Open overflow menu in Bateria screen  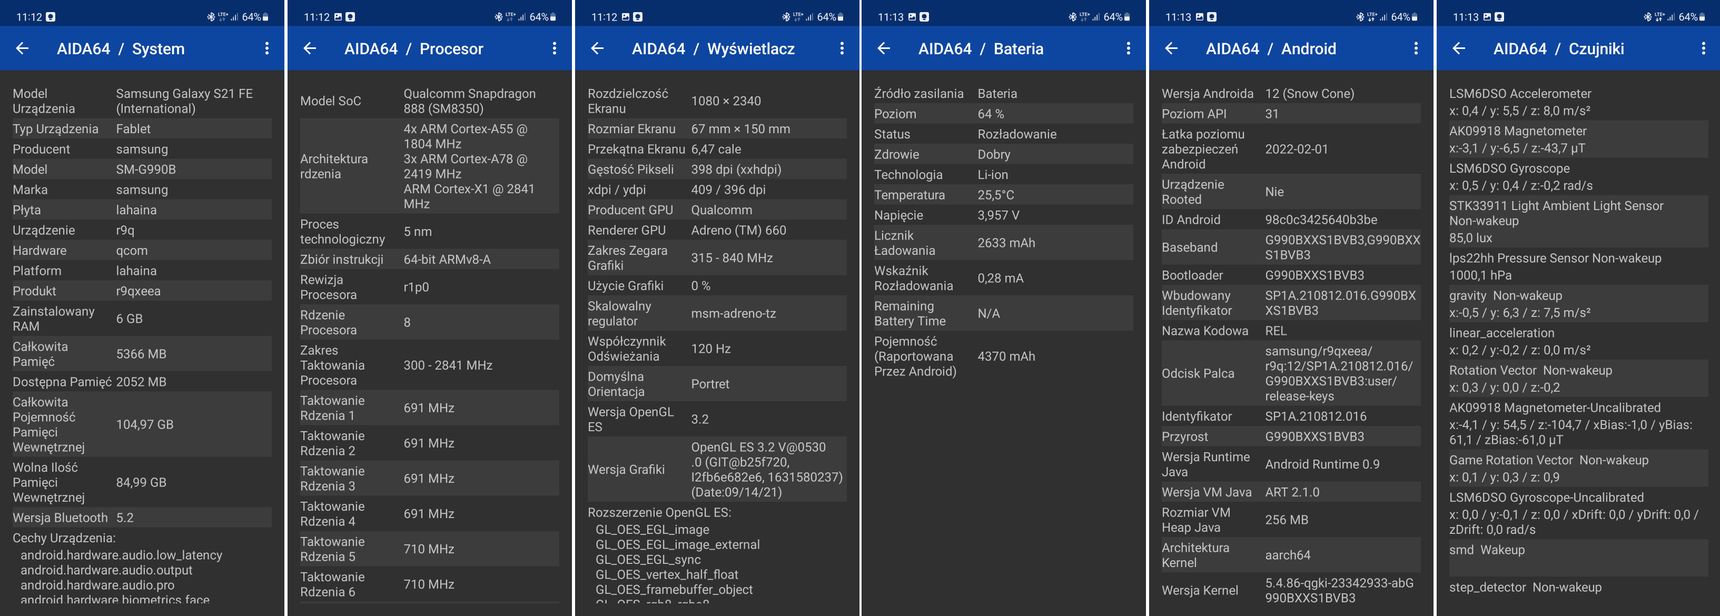tap(1129, 48)
